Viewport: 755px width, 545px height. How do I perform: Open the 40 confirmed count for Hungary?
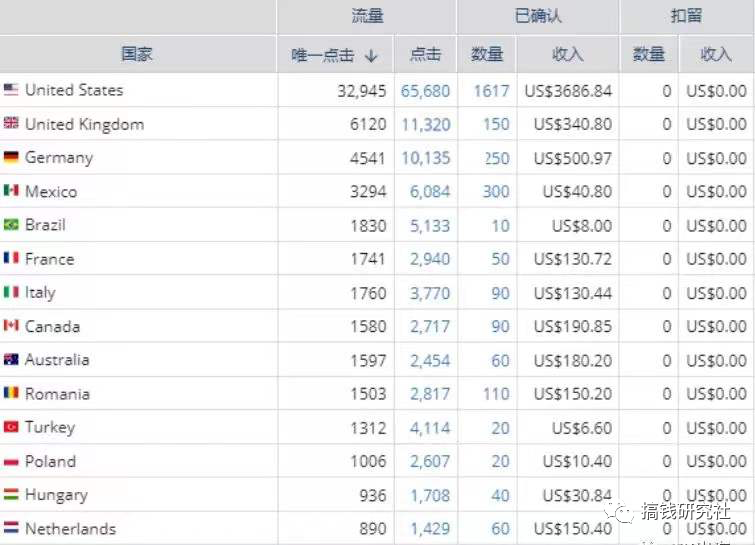point(500,495)
